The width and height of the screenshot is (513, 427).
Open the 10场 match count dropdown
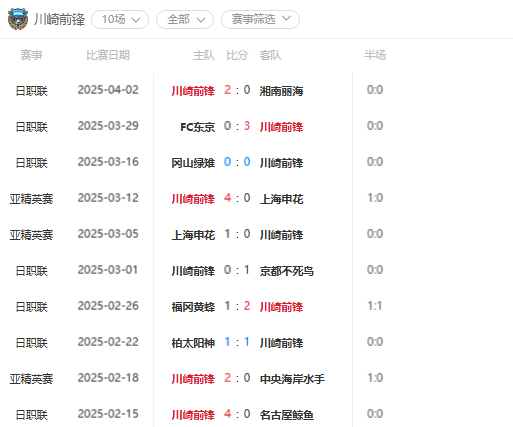(120, 19)
